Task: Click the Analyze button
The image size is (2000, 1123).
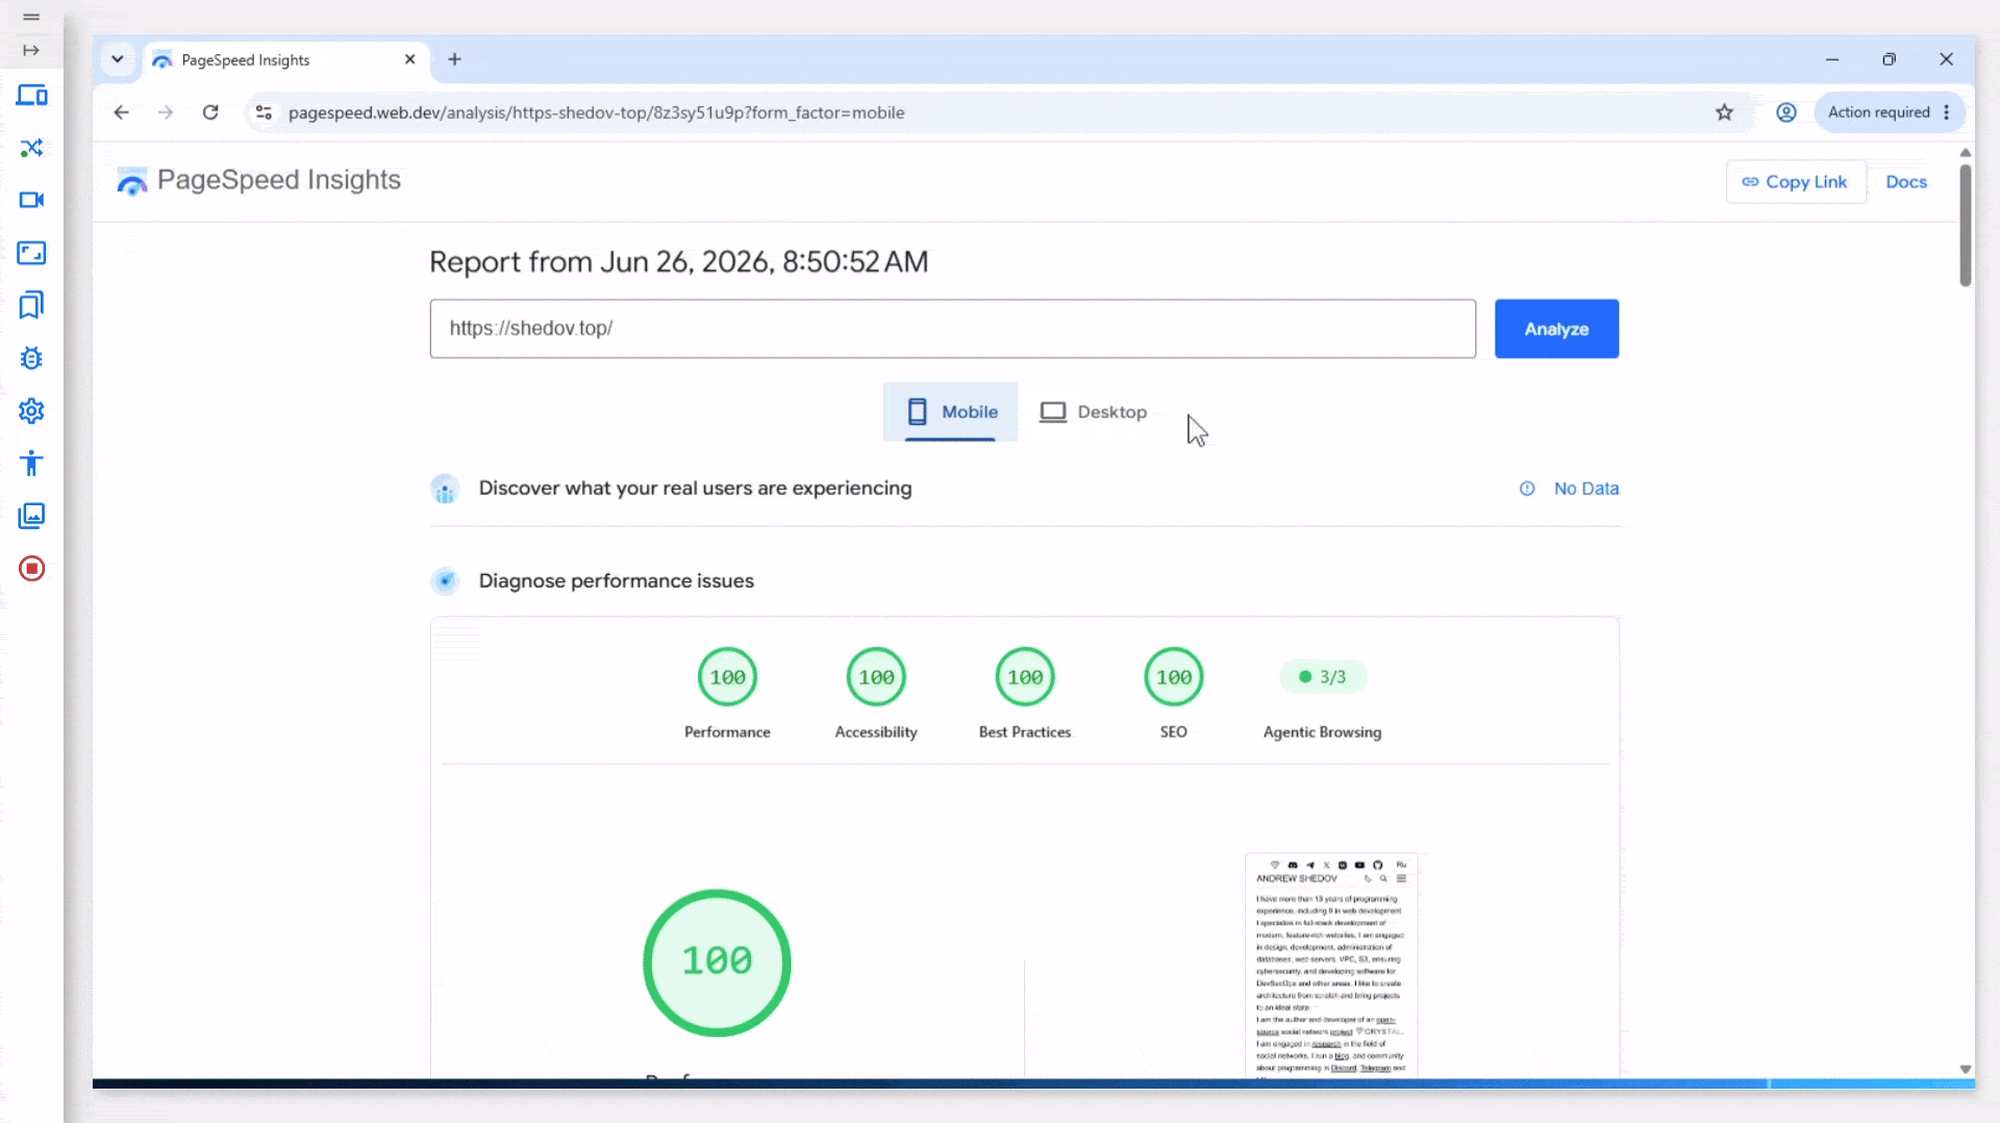Action: click(x=1556, y=329)
